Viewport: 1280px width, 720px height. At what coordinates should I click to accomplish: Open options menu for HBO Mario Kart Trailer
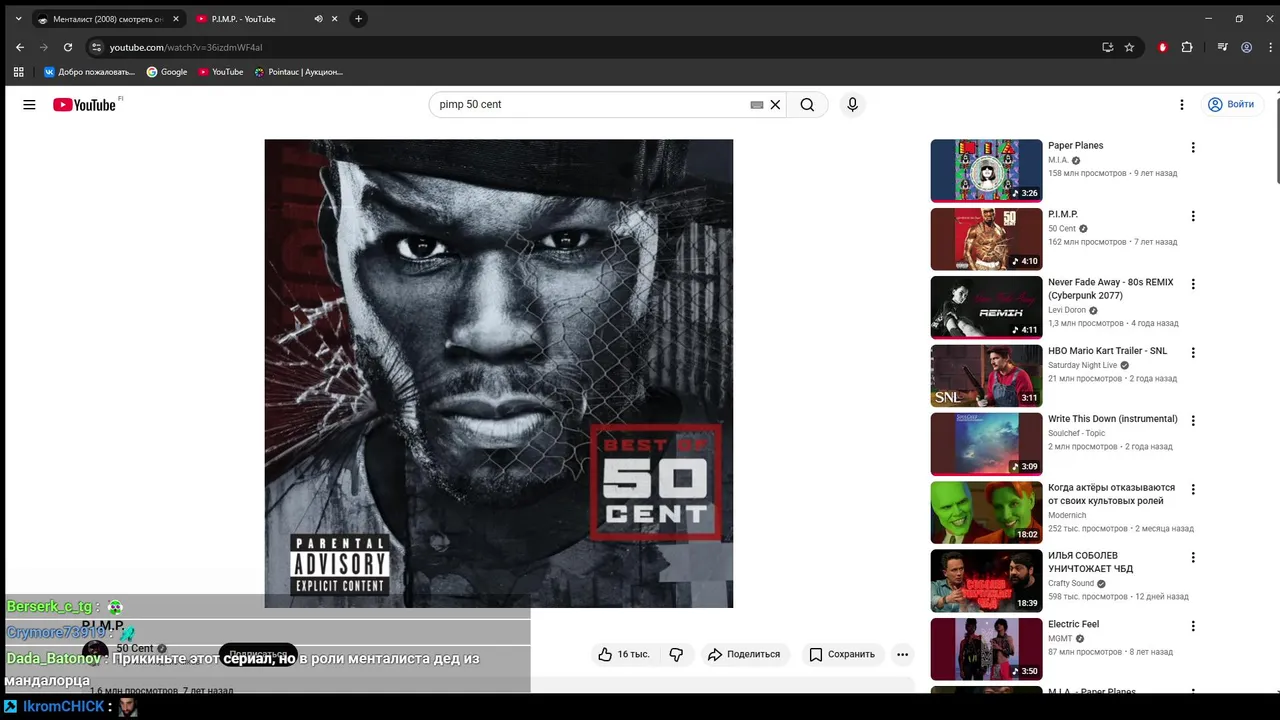1192,353
